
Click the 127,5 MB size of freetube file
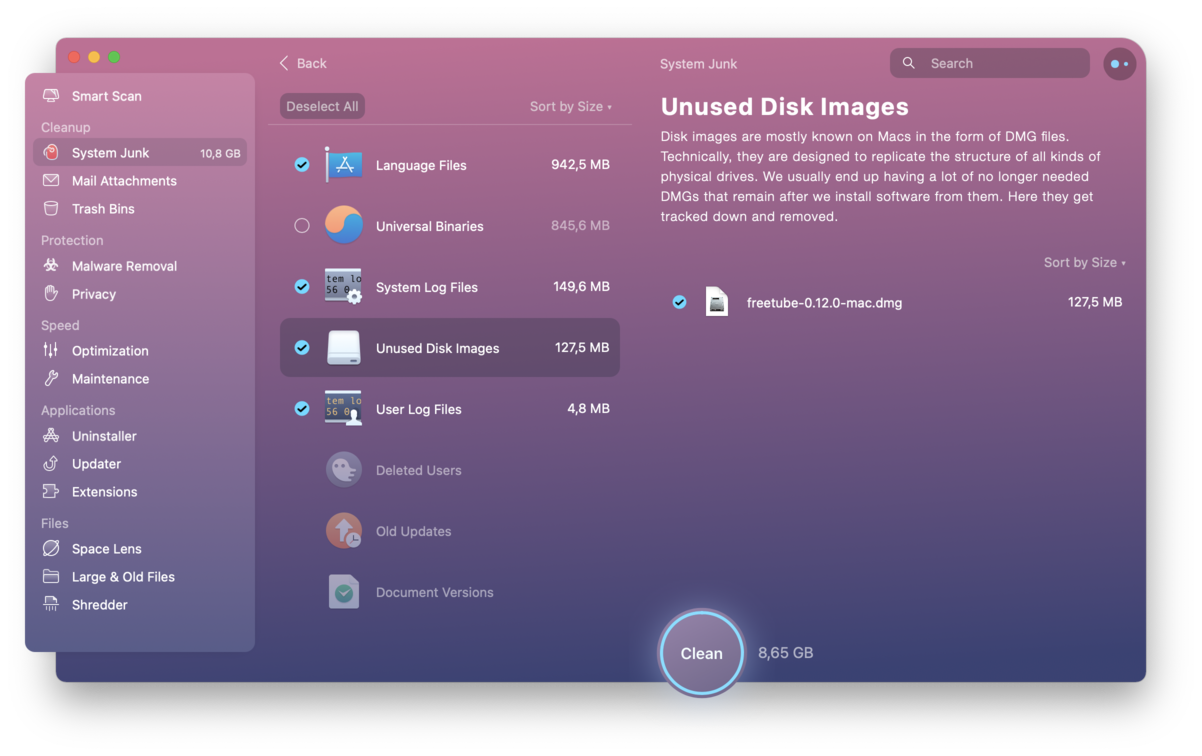[x=1095, y=302]
